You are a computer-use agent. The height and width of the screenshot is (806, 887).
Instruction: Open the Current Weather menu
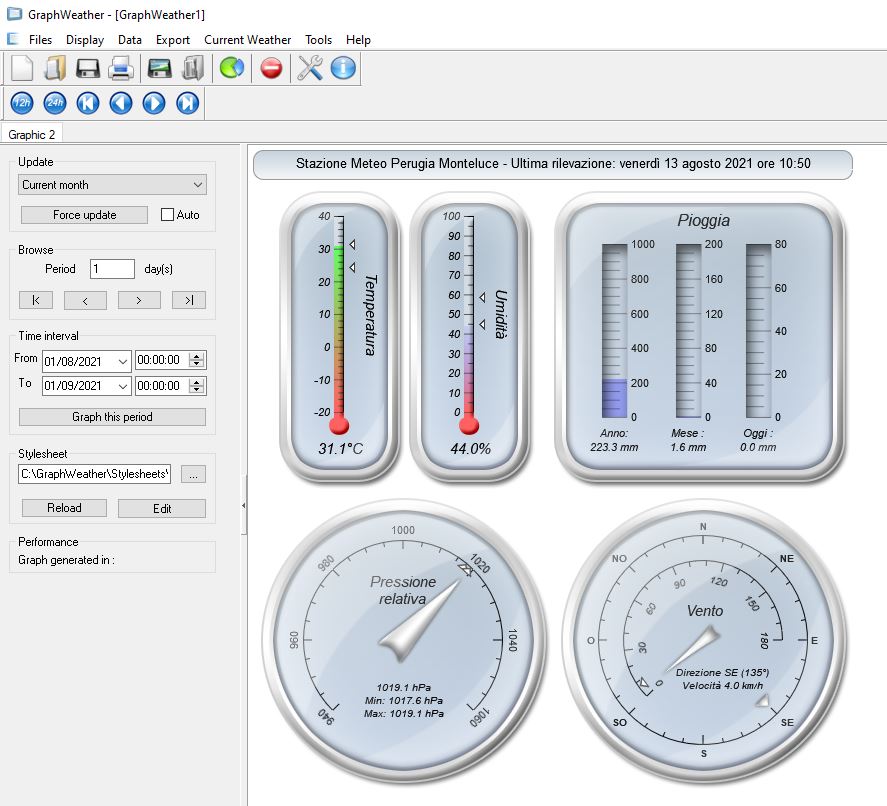[x=248, y=40]
